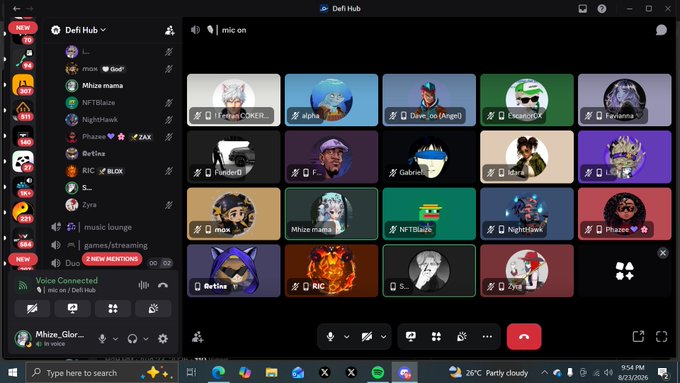This screenshot has width=680, height=383.
Task: Share your screen from the call bar
Action: [411, 337]
